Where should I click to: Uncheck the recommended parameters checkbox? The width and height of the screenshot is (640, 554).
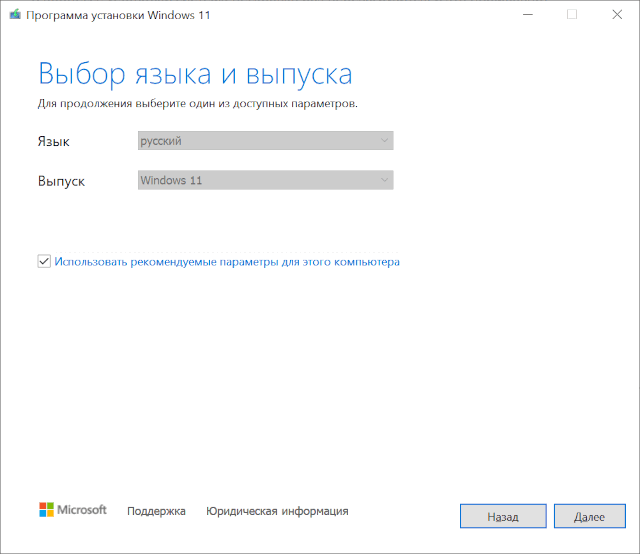(x=44, y=261)
